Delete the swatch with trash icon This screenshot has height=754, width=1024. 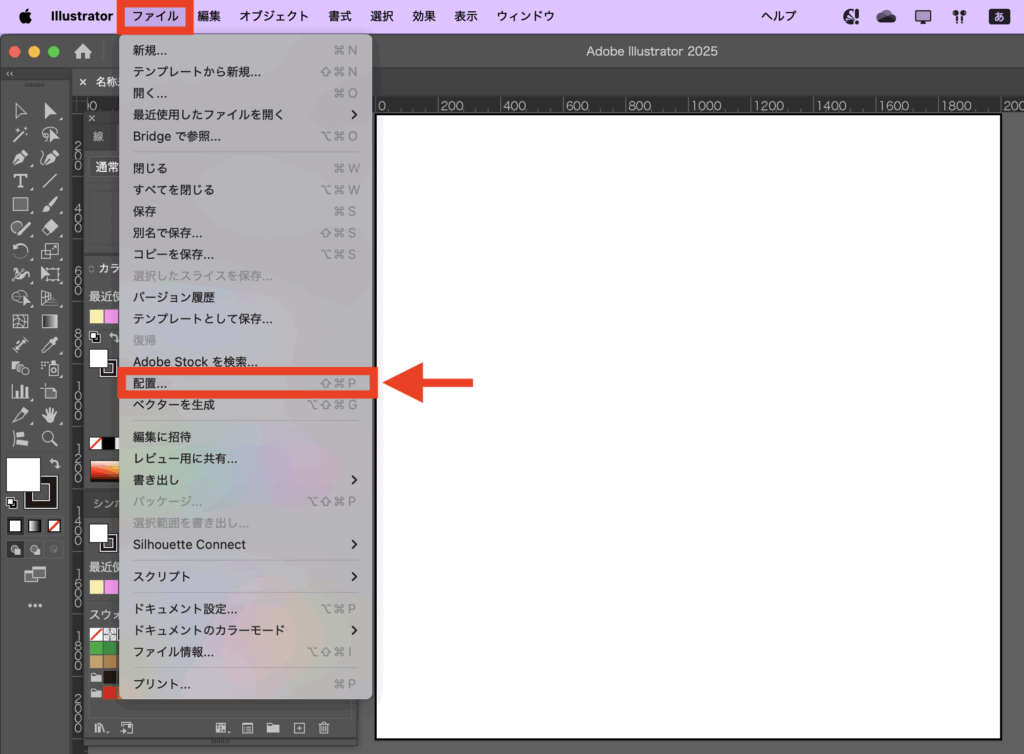(x=324, y=728)
